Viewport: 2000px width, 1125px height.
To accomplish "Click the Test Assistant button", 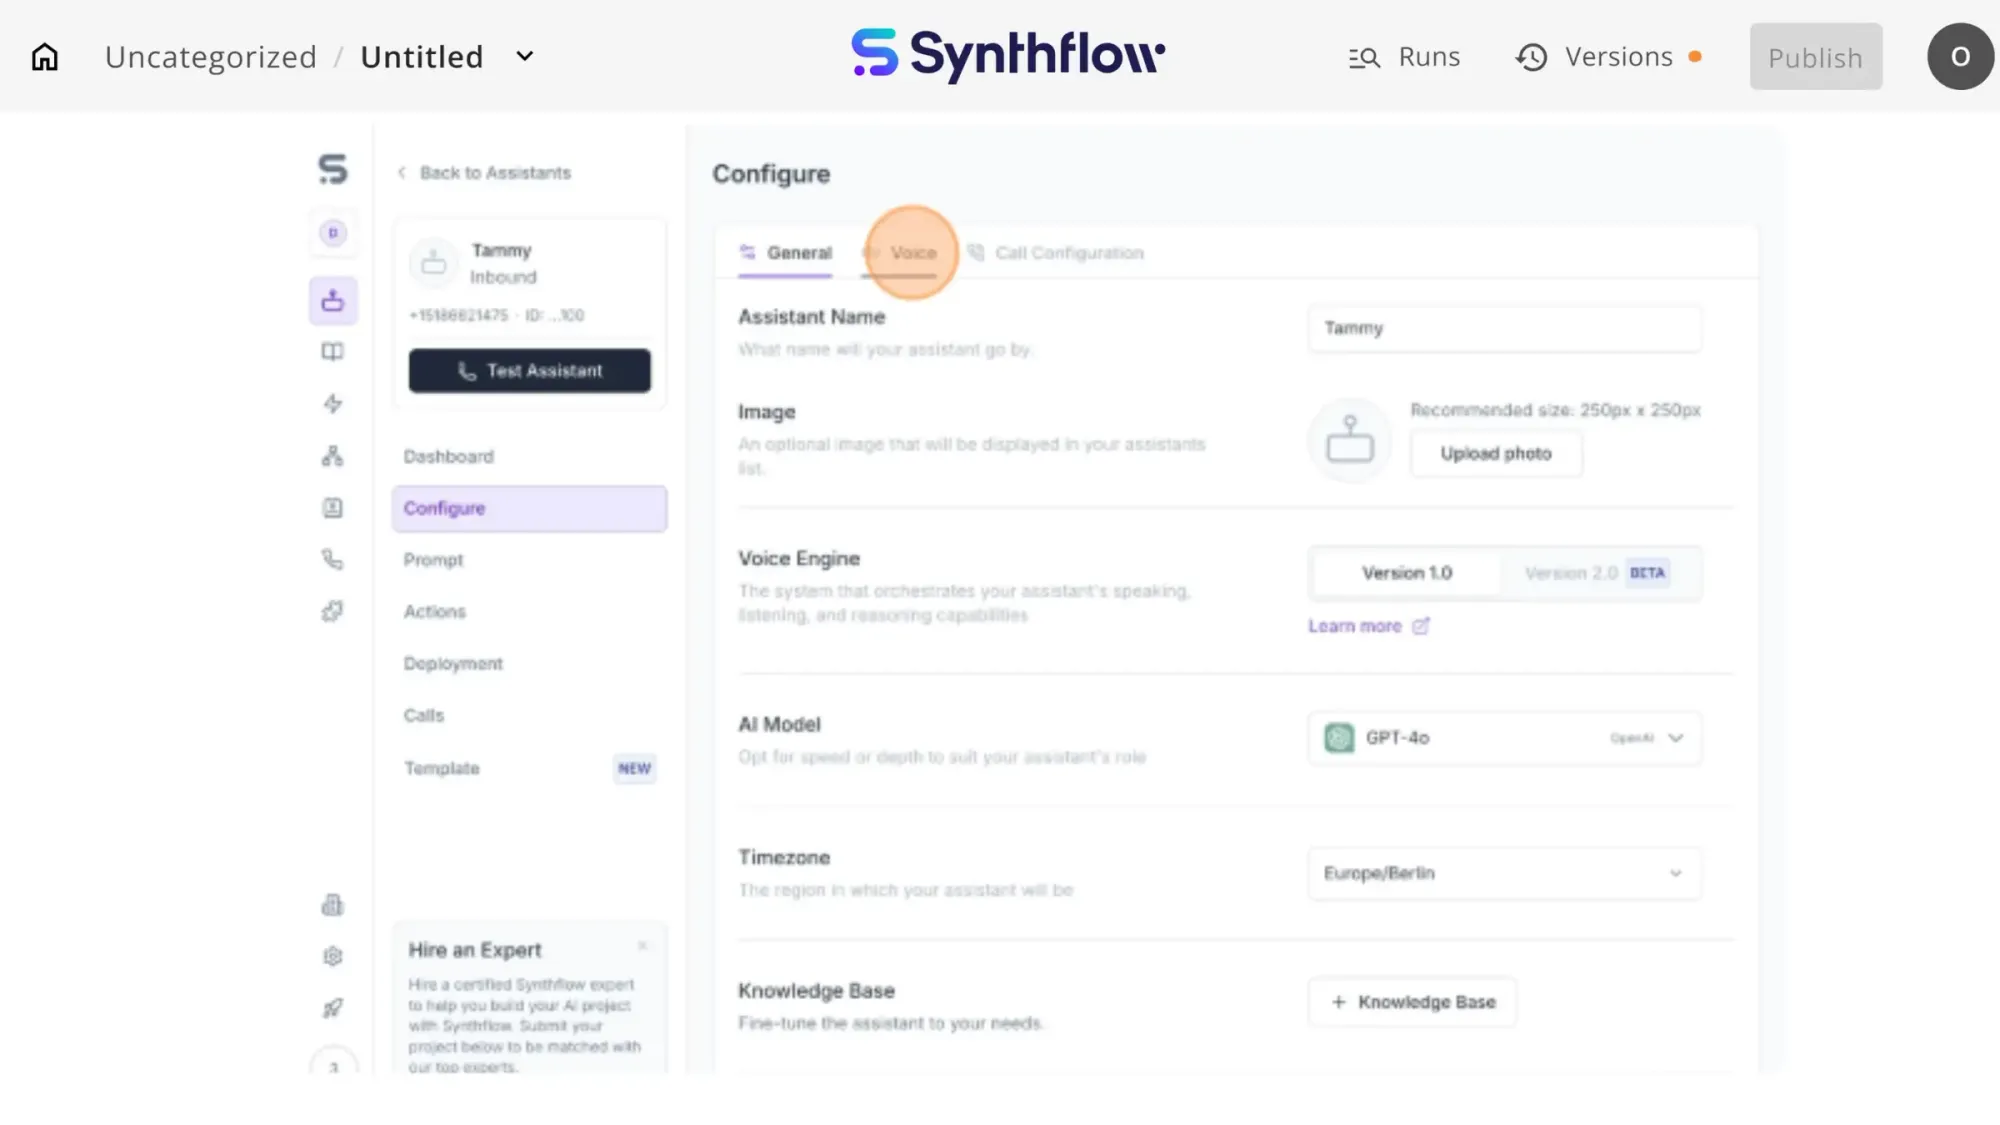I will pos(529,370).
